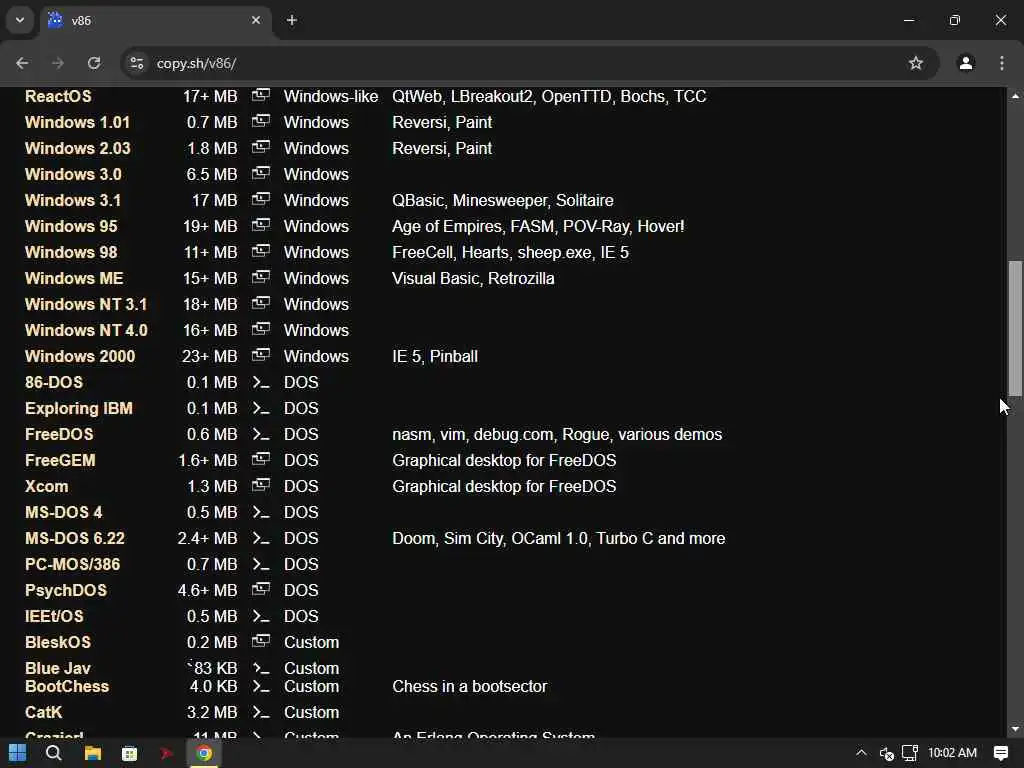Open the notification center
Screen dimensions: 1024x768
tap(1001, 753)
